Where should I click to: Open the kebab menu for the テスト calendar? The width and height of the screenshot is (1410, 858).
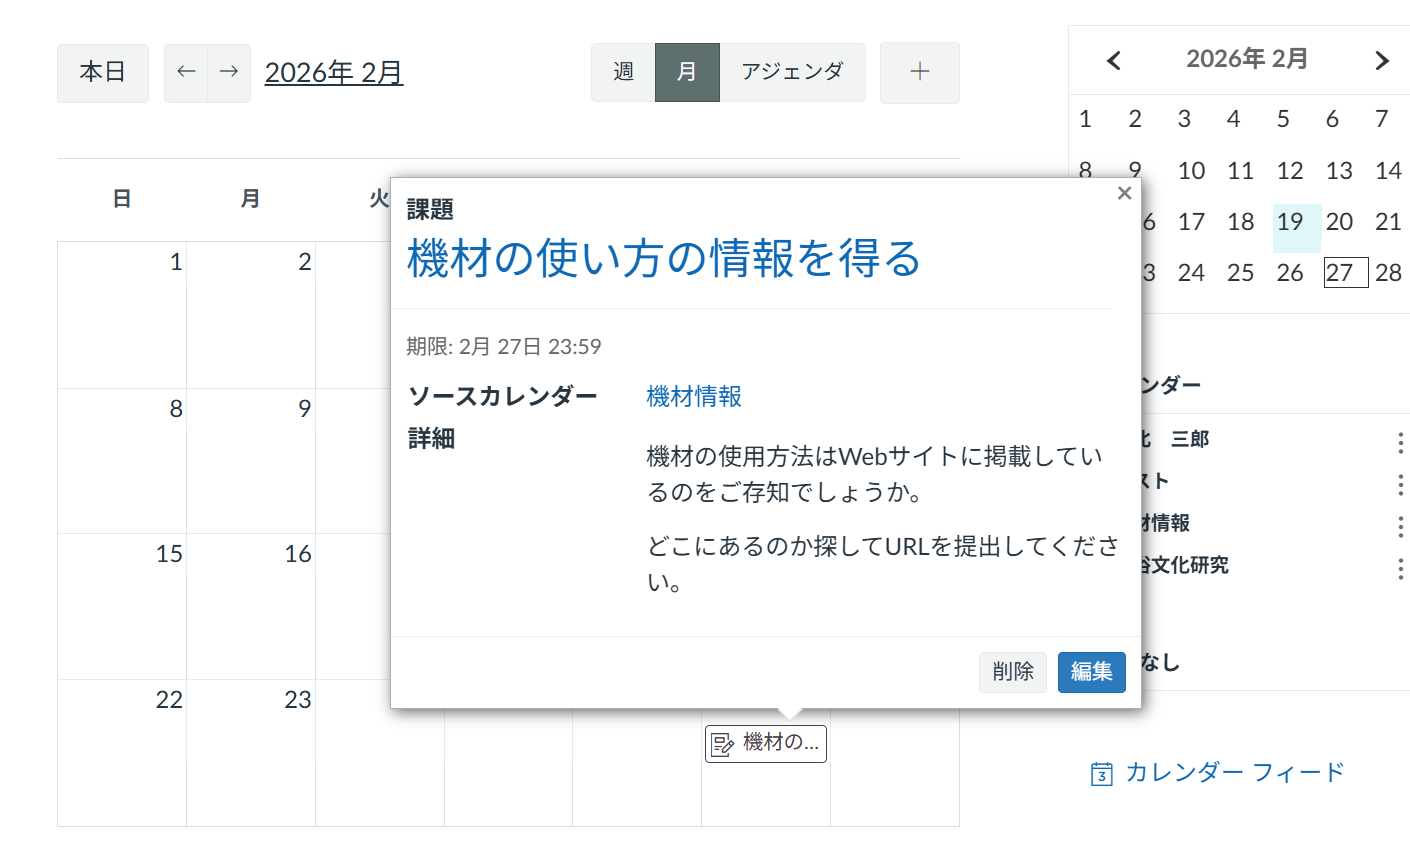click(1400, 485)
